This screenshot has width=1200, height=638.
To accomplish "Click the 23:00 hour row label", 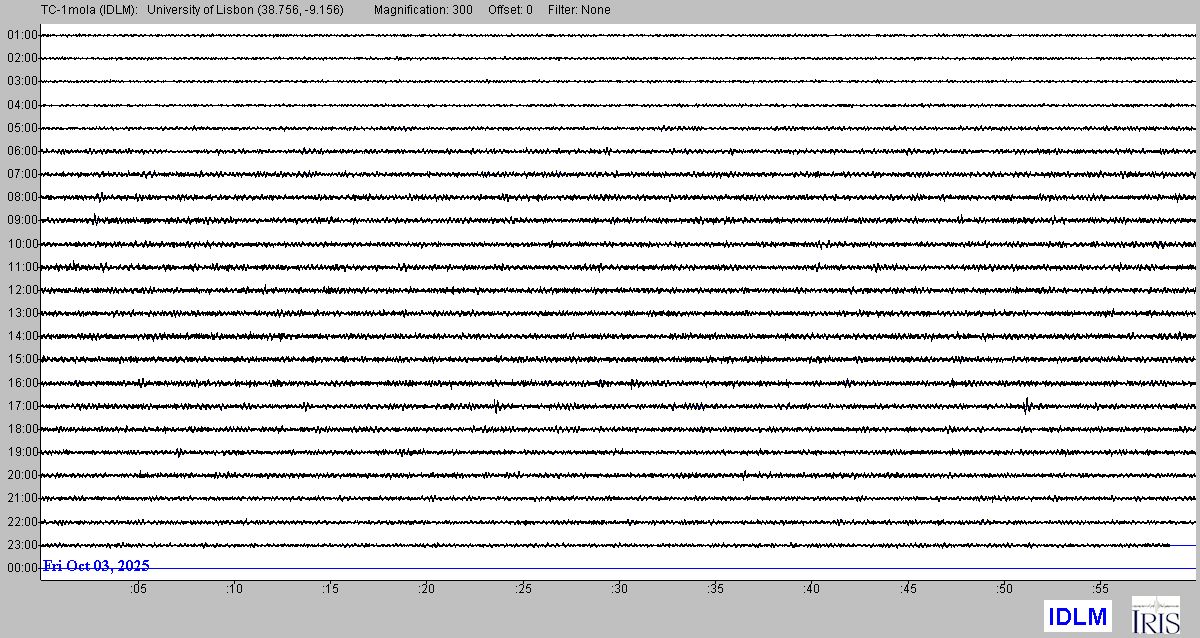I will (x=22, y=545).
